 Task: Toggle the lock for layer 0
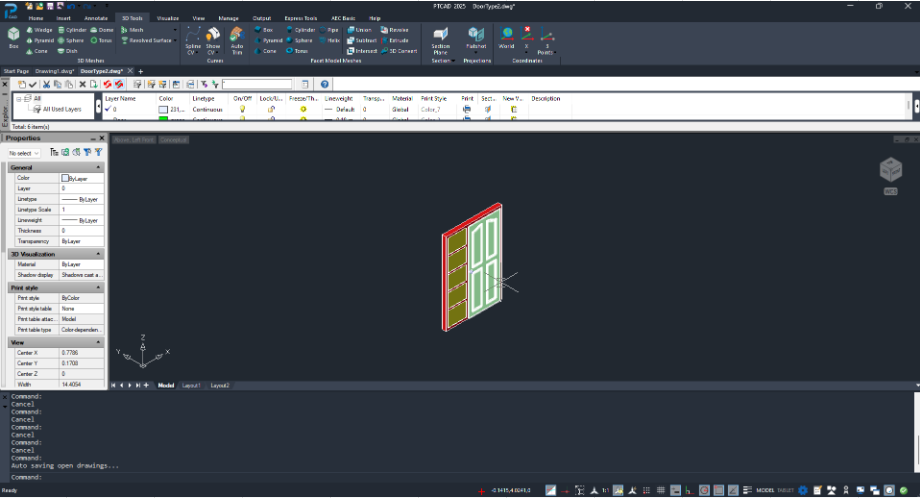point(270,109)
